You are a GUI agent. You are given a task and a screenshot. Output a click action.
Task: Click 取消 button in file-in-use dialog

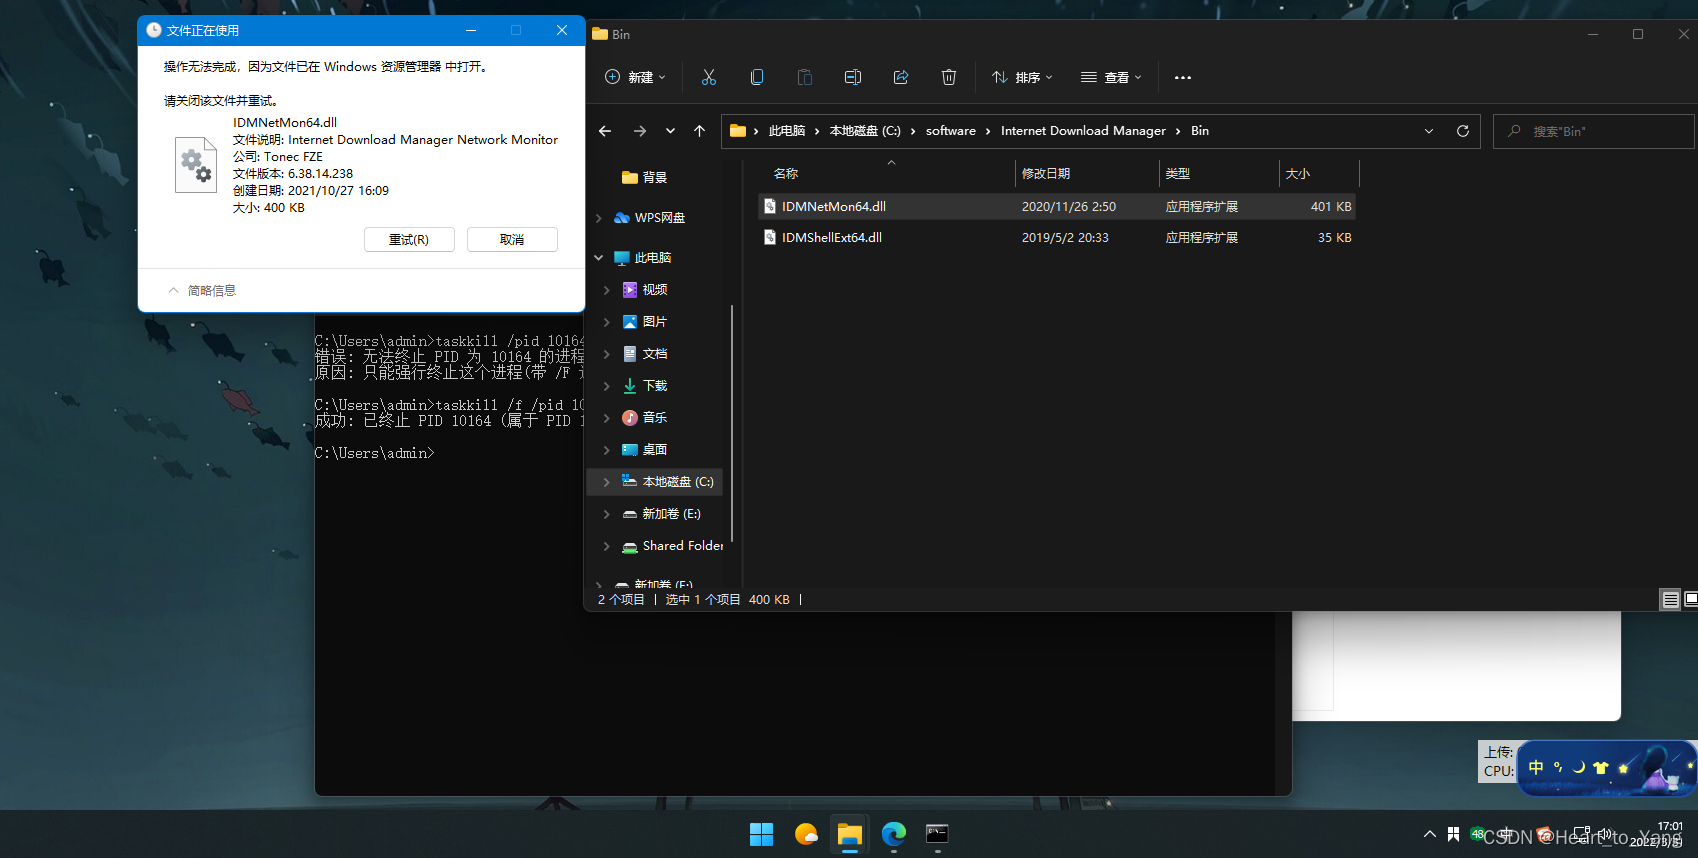coord(512,240)
